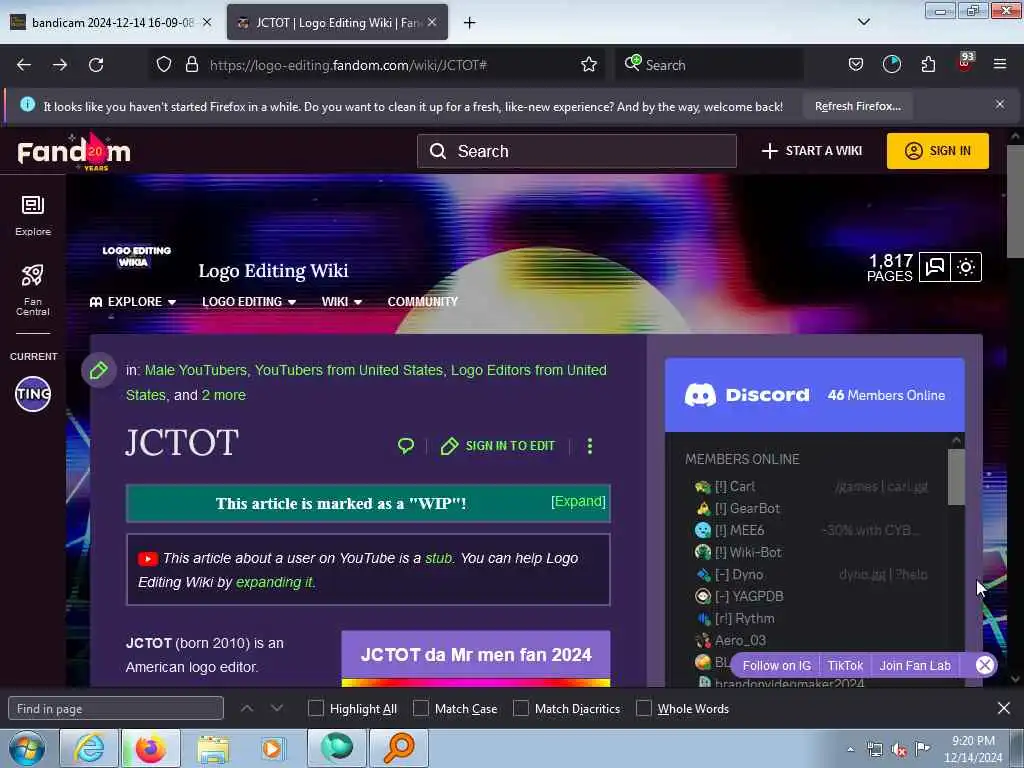Screen dimensions: 1024x768
Task: Open the stub link in the notice
Action: pyautogui.click(x=438, y=558)
